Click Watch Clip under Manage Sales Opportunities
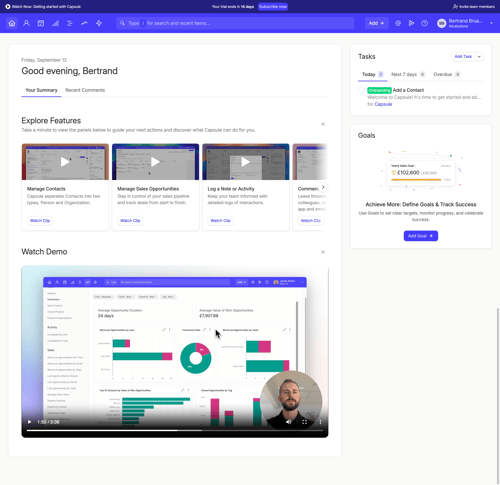 (x=130, y=220)
